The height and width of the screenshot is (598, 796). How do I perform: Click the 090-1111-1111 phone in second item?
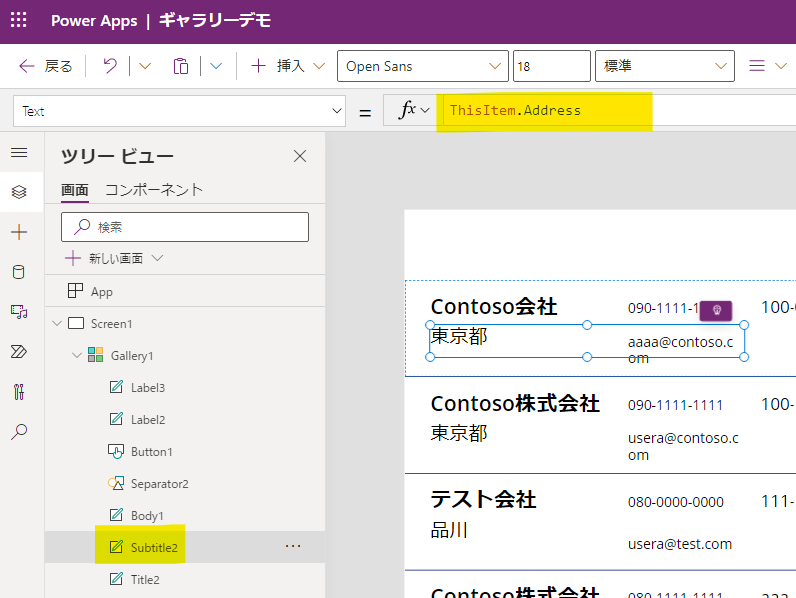[x=675, y=405]
